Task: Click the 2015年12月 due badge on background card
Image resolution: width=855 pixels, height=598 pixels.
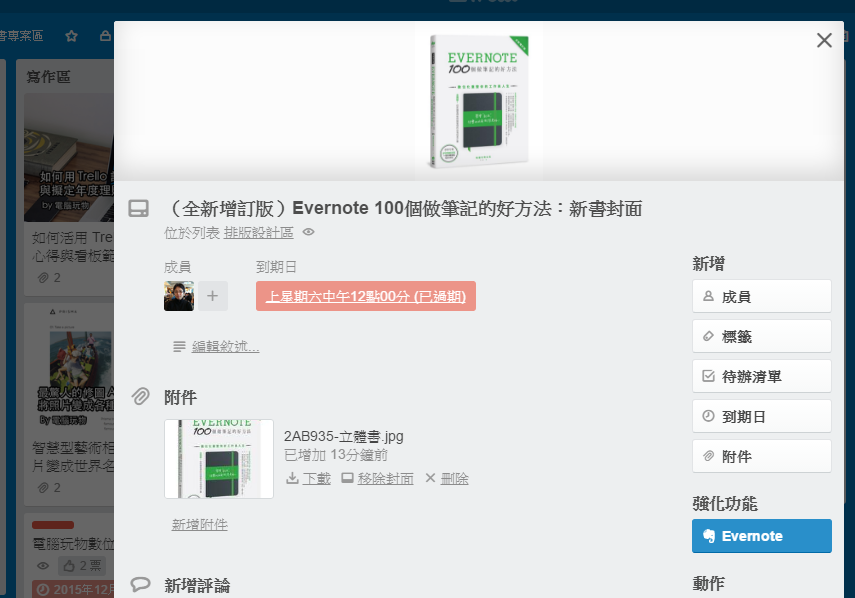Action: (x=74, y=589)
